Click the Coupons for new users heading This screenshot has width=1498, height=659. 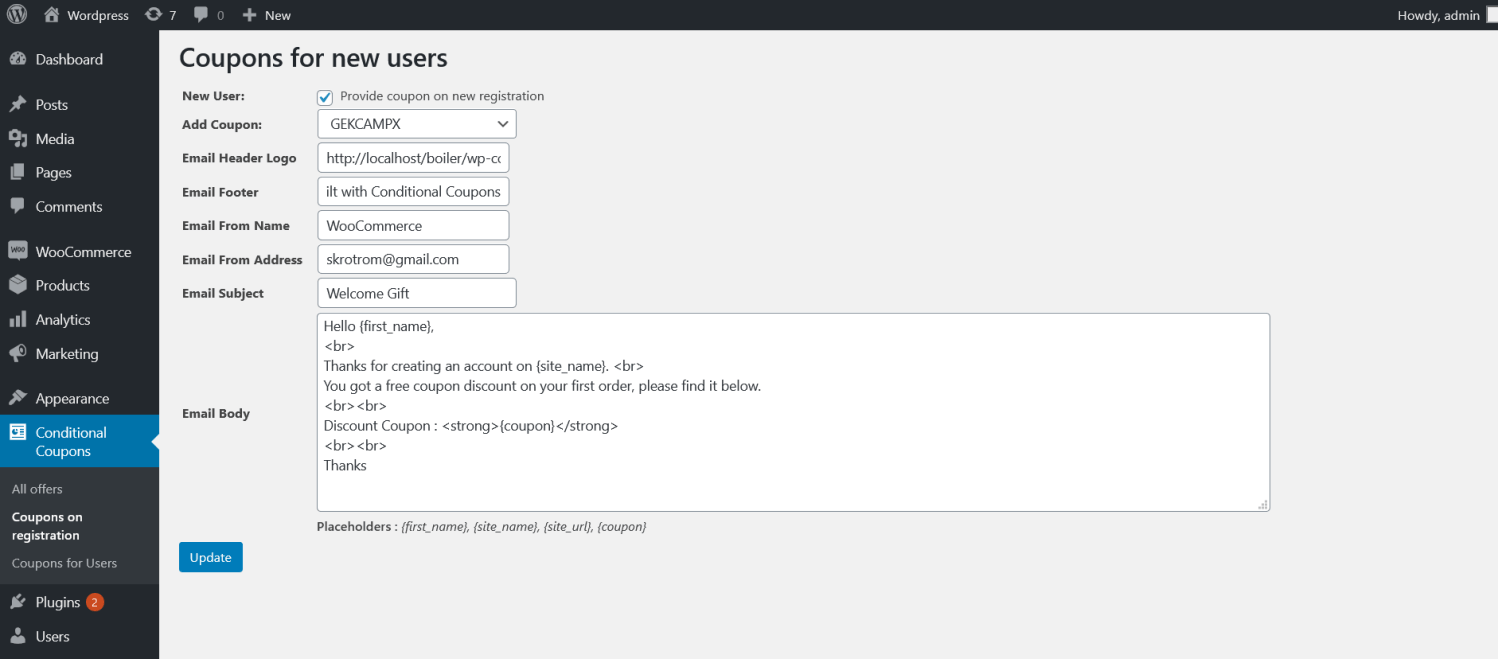click(313, 58)
